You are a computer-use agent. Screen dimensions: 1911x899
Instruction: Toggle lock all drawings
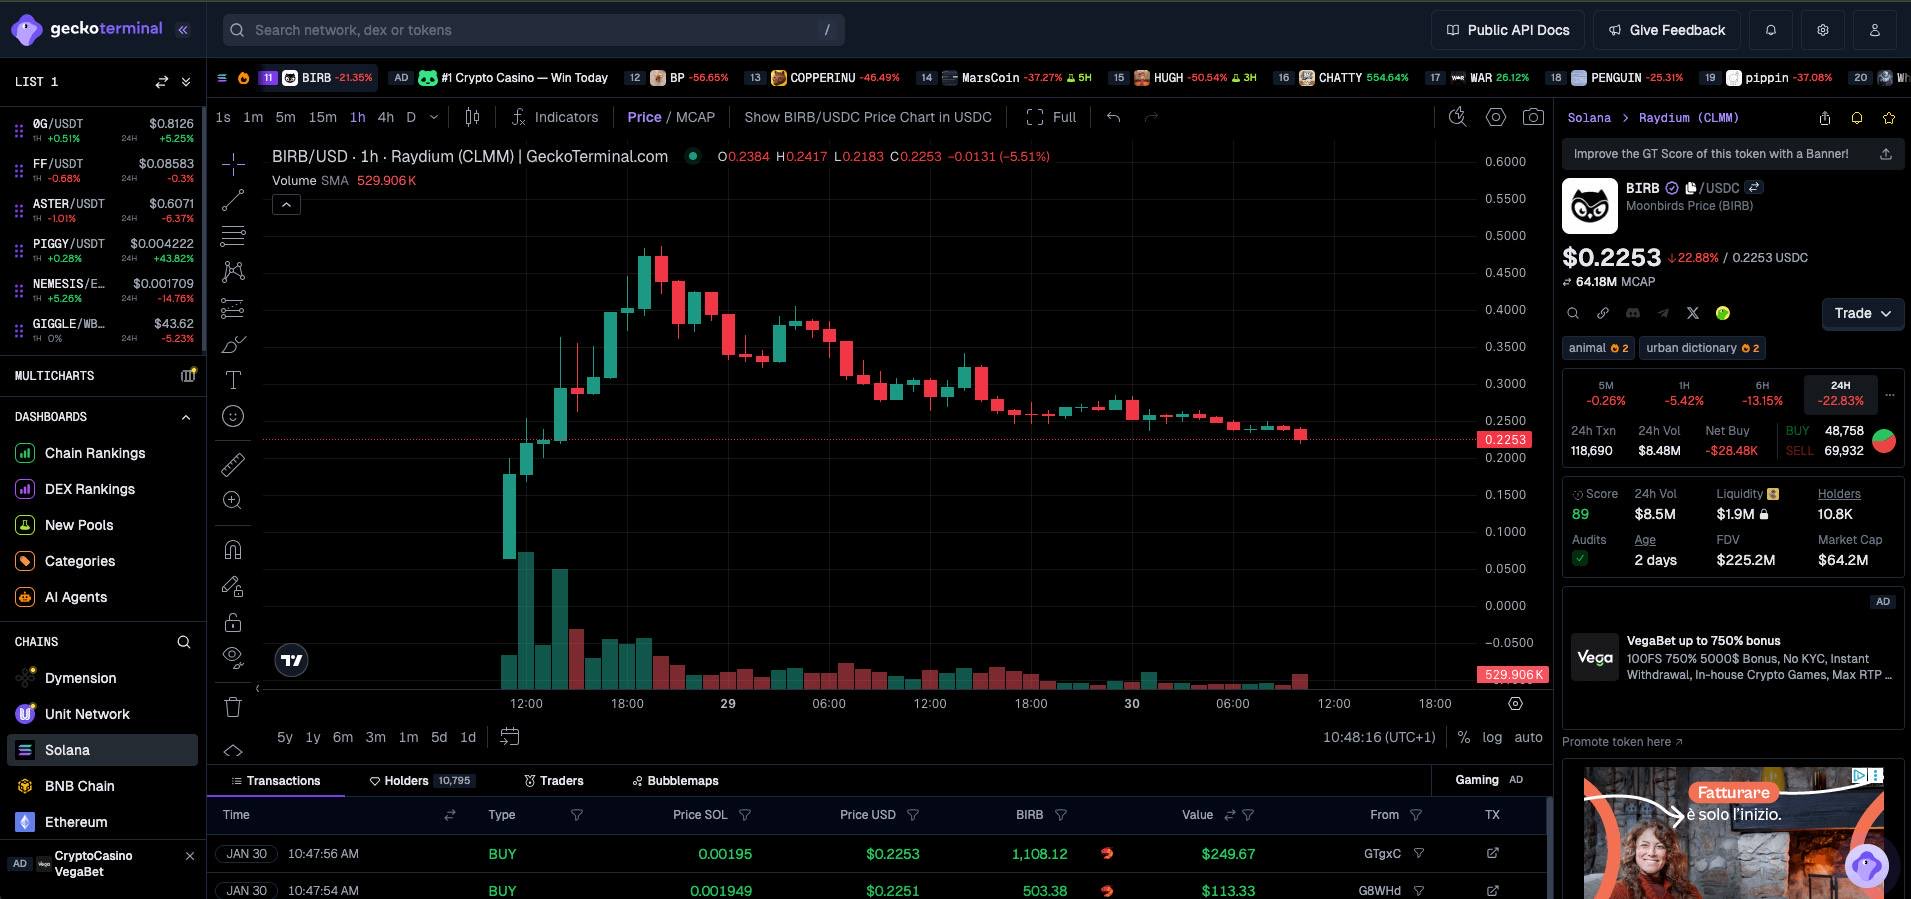click(233, 622)
